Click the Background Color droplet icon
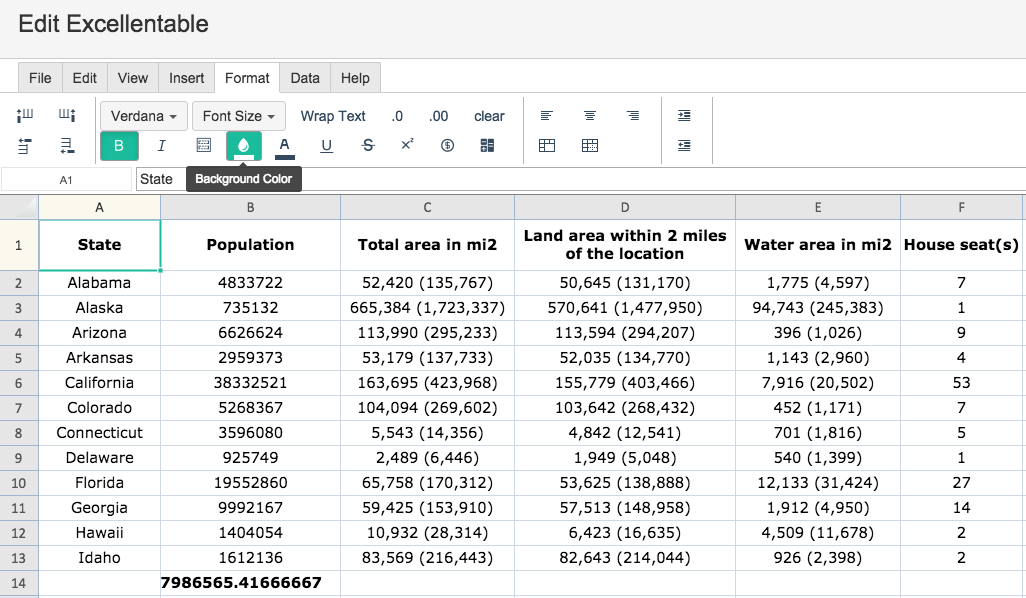This screenshot has height=598, width=1026. [x=243, y=145]
